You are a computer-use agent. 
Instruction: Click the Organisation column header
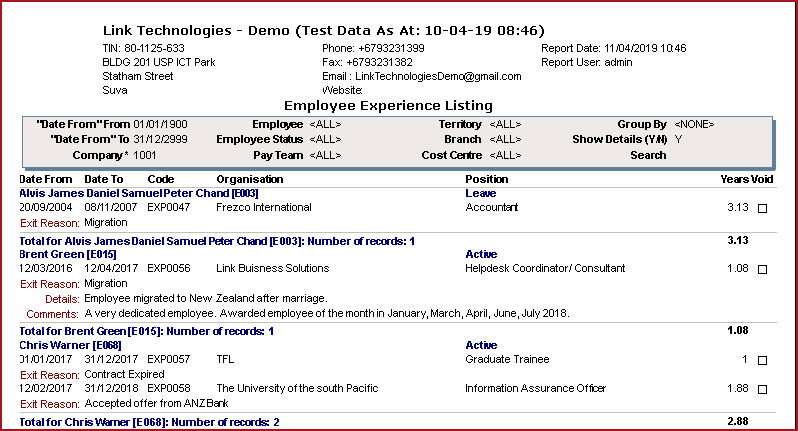click(250, 179)
